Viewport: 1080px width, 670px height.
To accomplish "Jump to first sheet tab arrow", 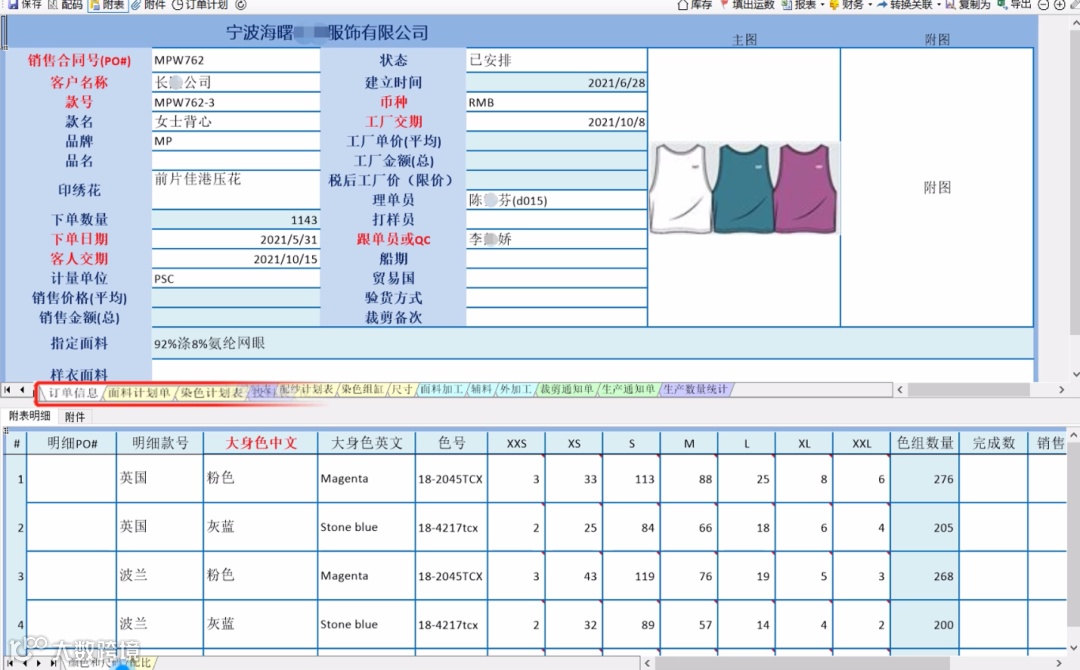I will (x=7, y=390).
